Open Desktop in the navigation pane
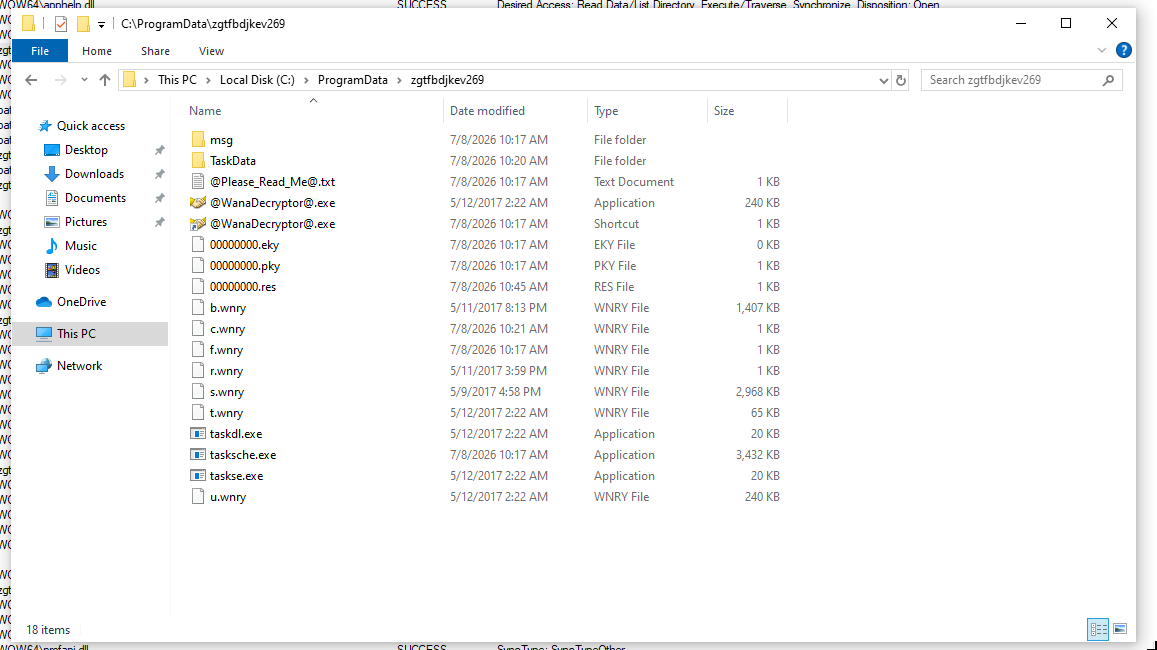The image size is (1157, 650). point(86,150)
